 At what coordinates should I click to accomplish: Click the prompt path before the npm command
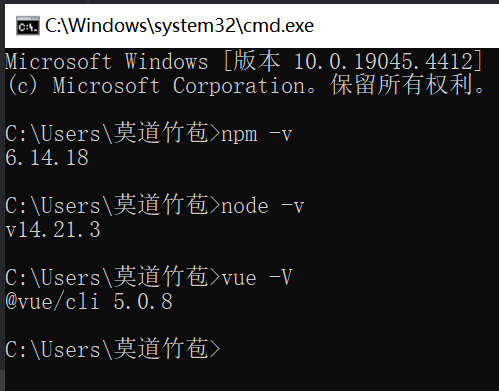pos(113,133)
